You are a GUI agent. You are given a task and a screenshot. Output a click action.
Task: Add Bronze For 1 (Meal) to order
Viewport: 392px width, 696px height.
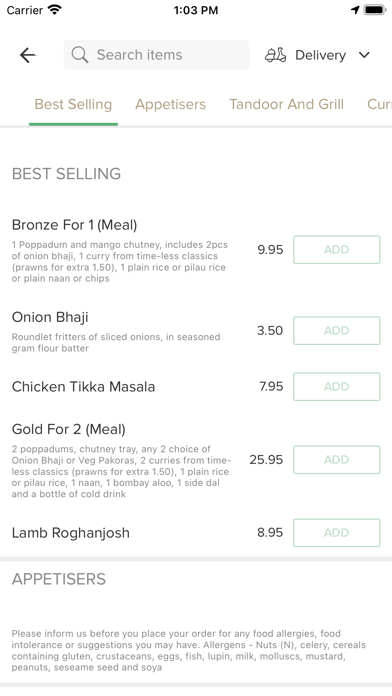pyautogui.click(x=337, y=249)
